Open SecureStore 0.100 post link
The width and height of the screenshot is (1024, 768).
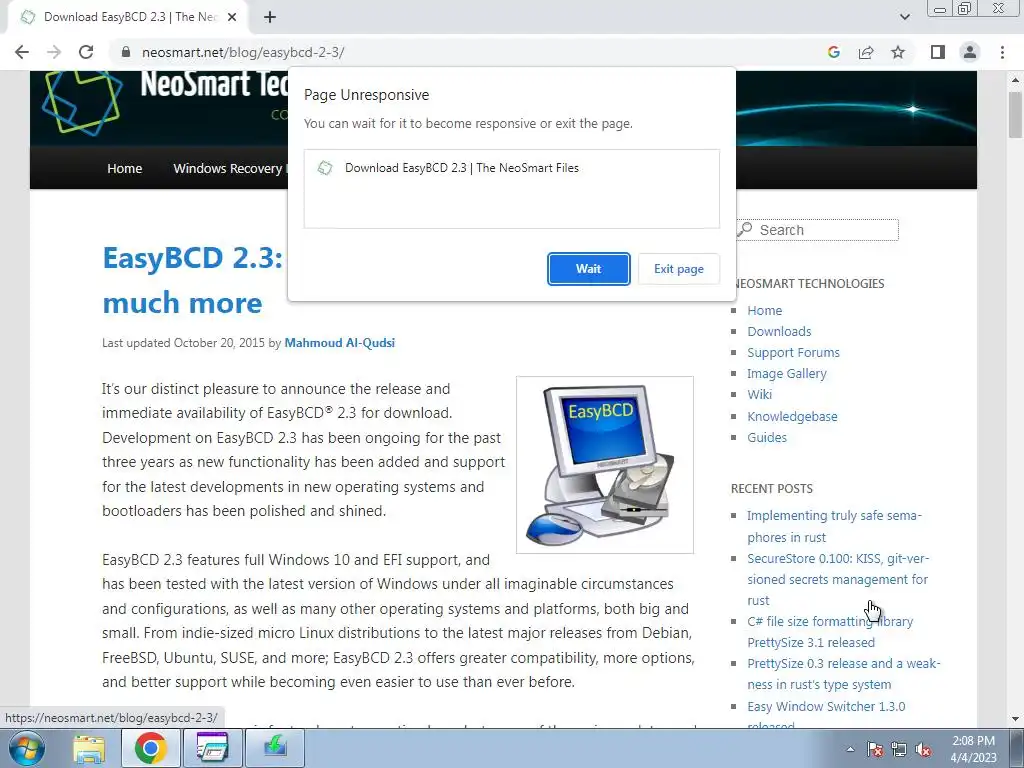[x=838, y=579]
